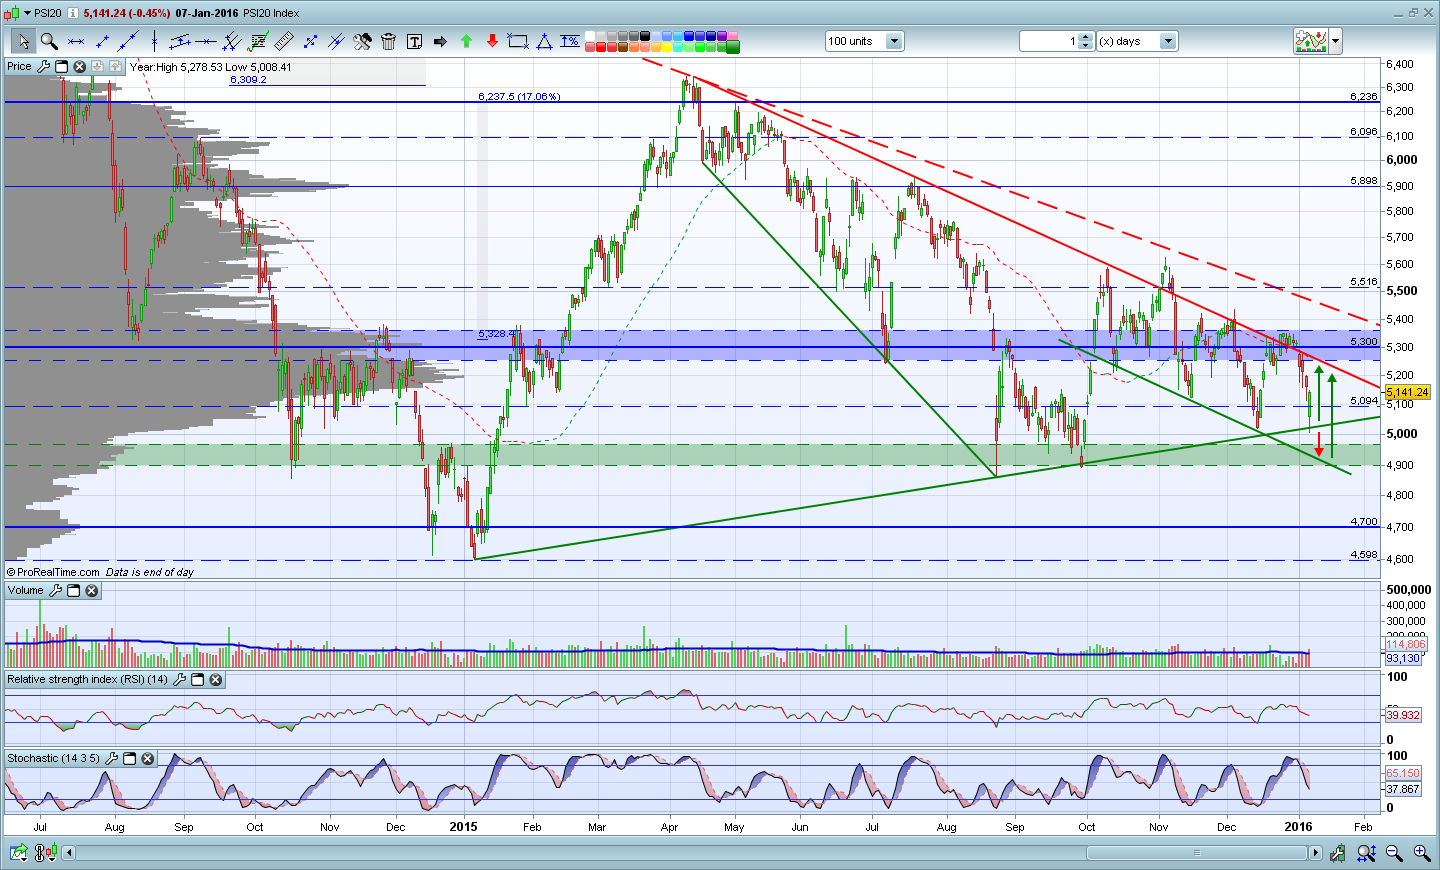Click the add indicator button
The height and width of the screenshot is (870, 1440).
(x=1311, y=41)
